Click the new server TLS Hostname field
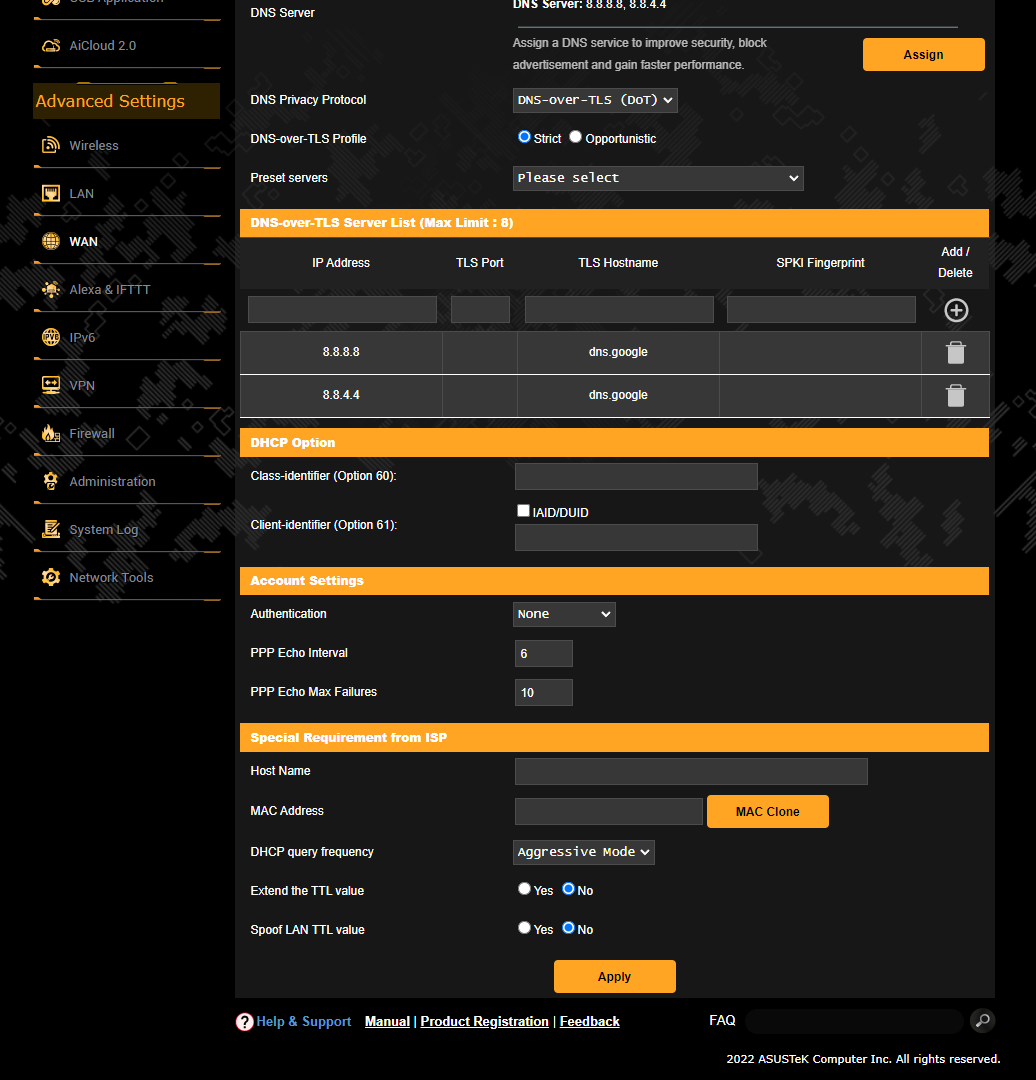The height and width of the screenshot is (1080, 1036). point(619,310)
